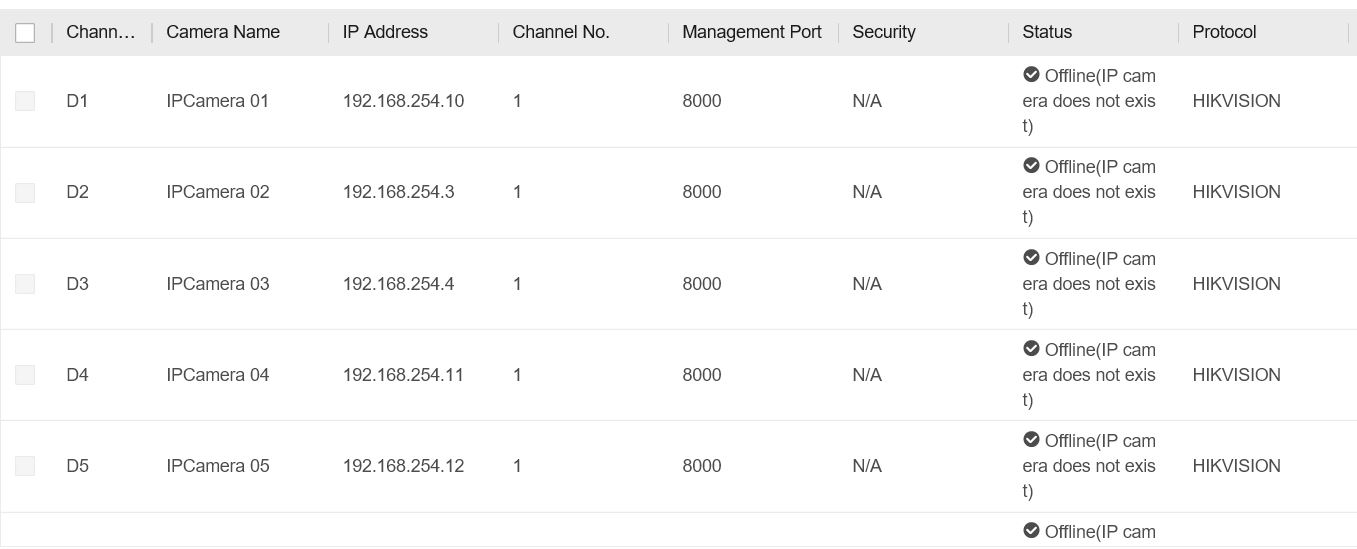Click the Channel No. column header
Screen dimensions: 1357x549
tap(560, 32)
